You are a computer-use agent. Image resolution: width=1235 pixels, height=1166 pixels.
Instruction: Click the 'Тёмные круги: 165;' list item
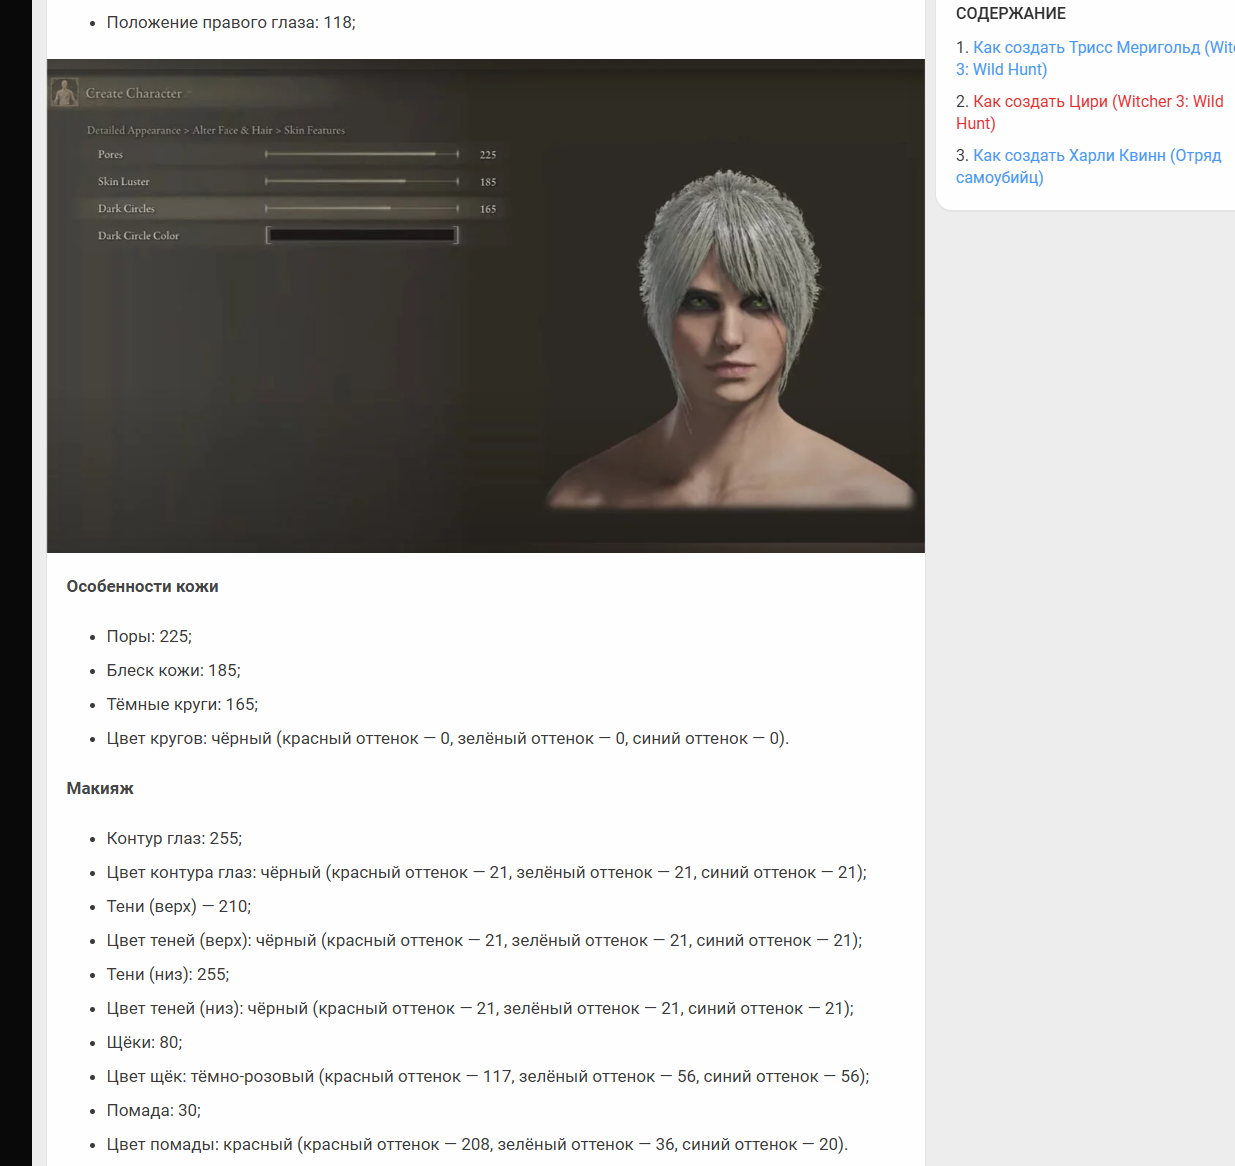(182, 705)
